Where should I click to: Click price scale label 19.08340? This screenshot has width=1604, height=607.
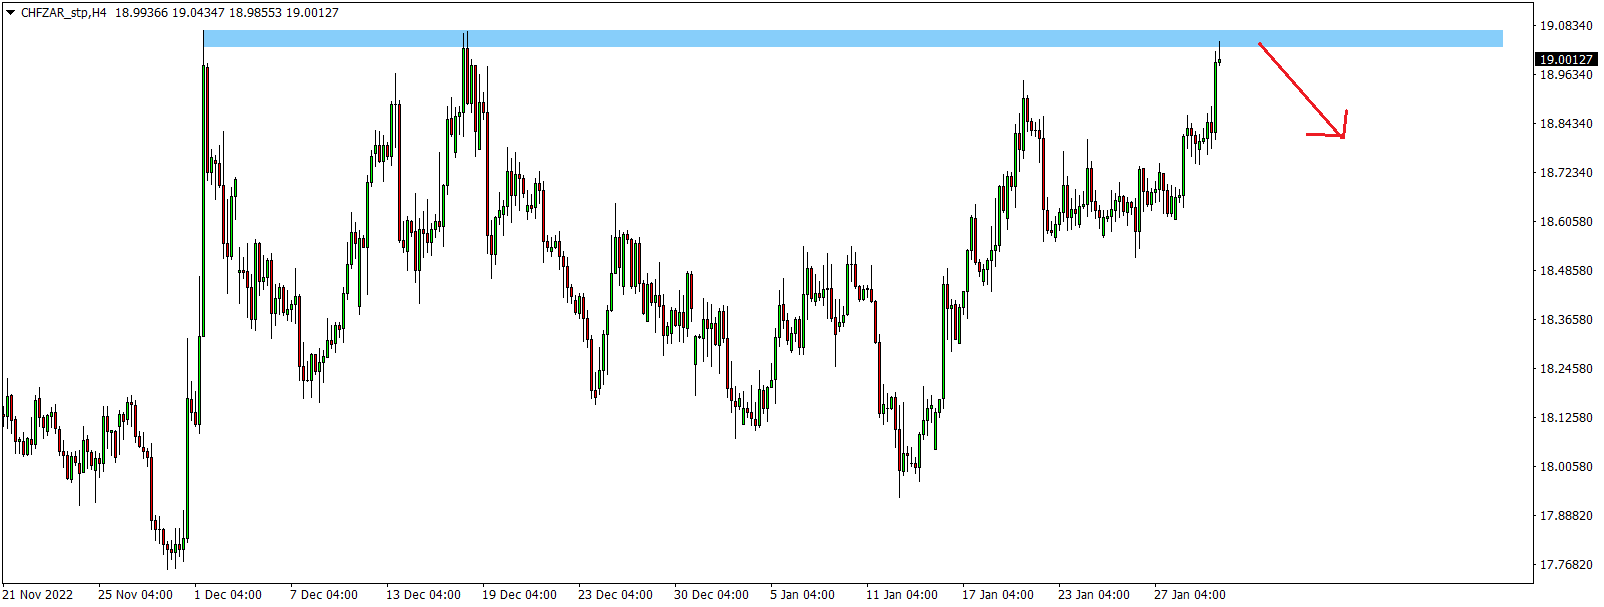[1566, 26]
